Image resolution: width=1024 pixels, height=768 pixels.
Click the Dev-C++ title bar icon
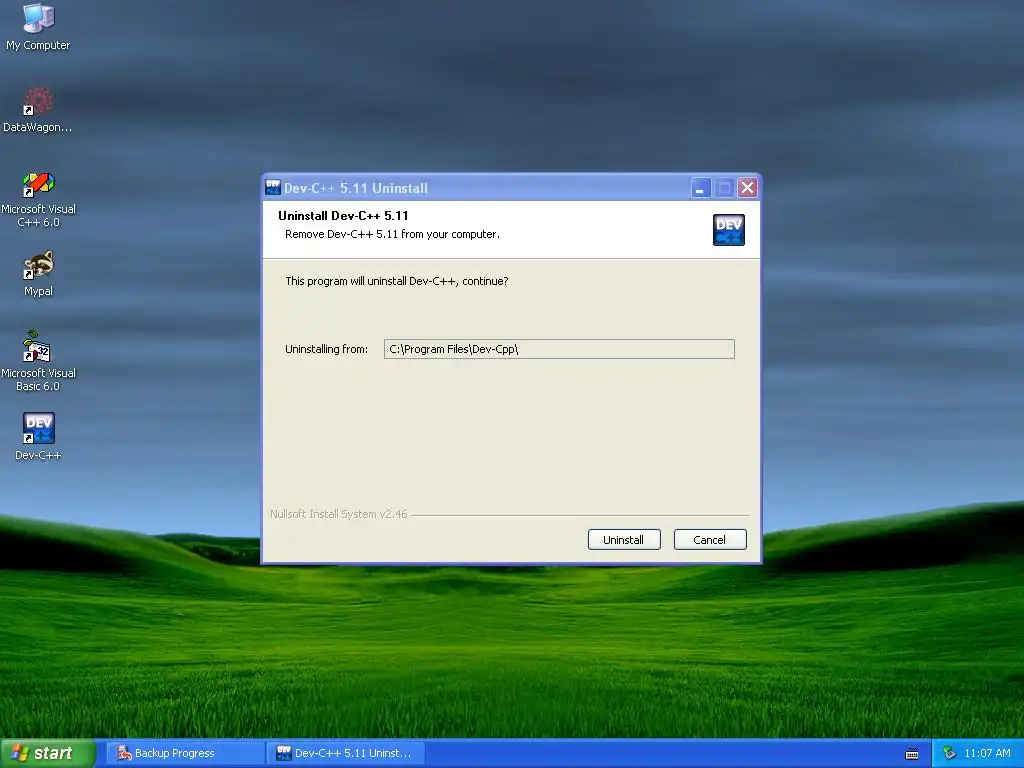click(273, 187)
